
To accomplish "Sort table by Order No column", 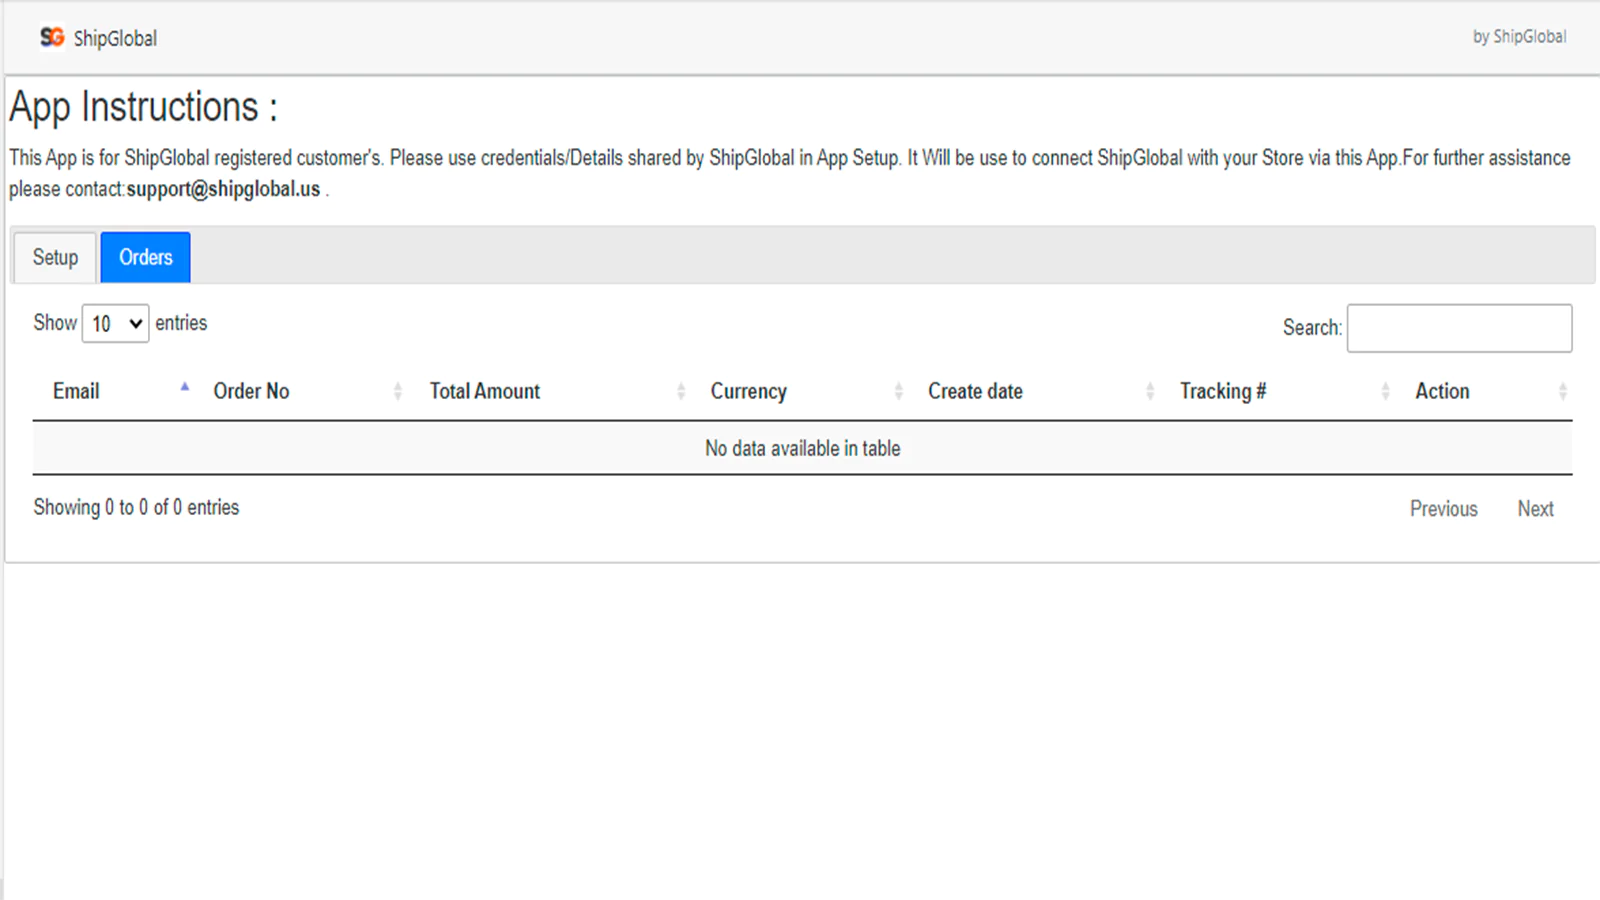I will click(x=303, y=391).
